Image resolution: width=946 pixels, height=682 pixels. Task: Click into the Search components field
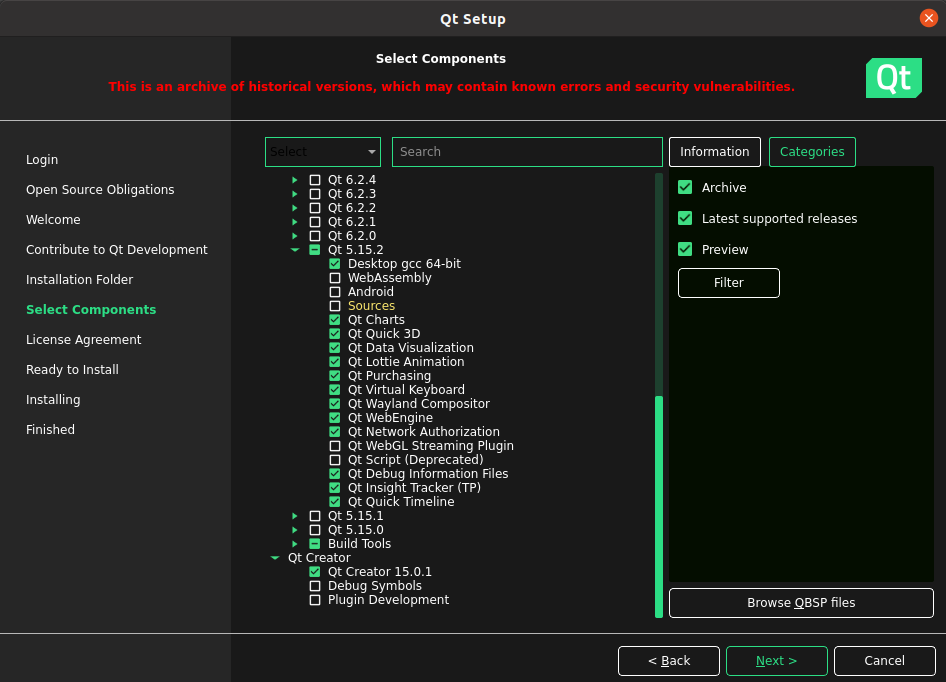tap(527, 152)
